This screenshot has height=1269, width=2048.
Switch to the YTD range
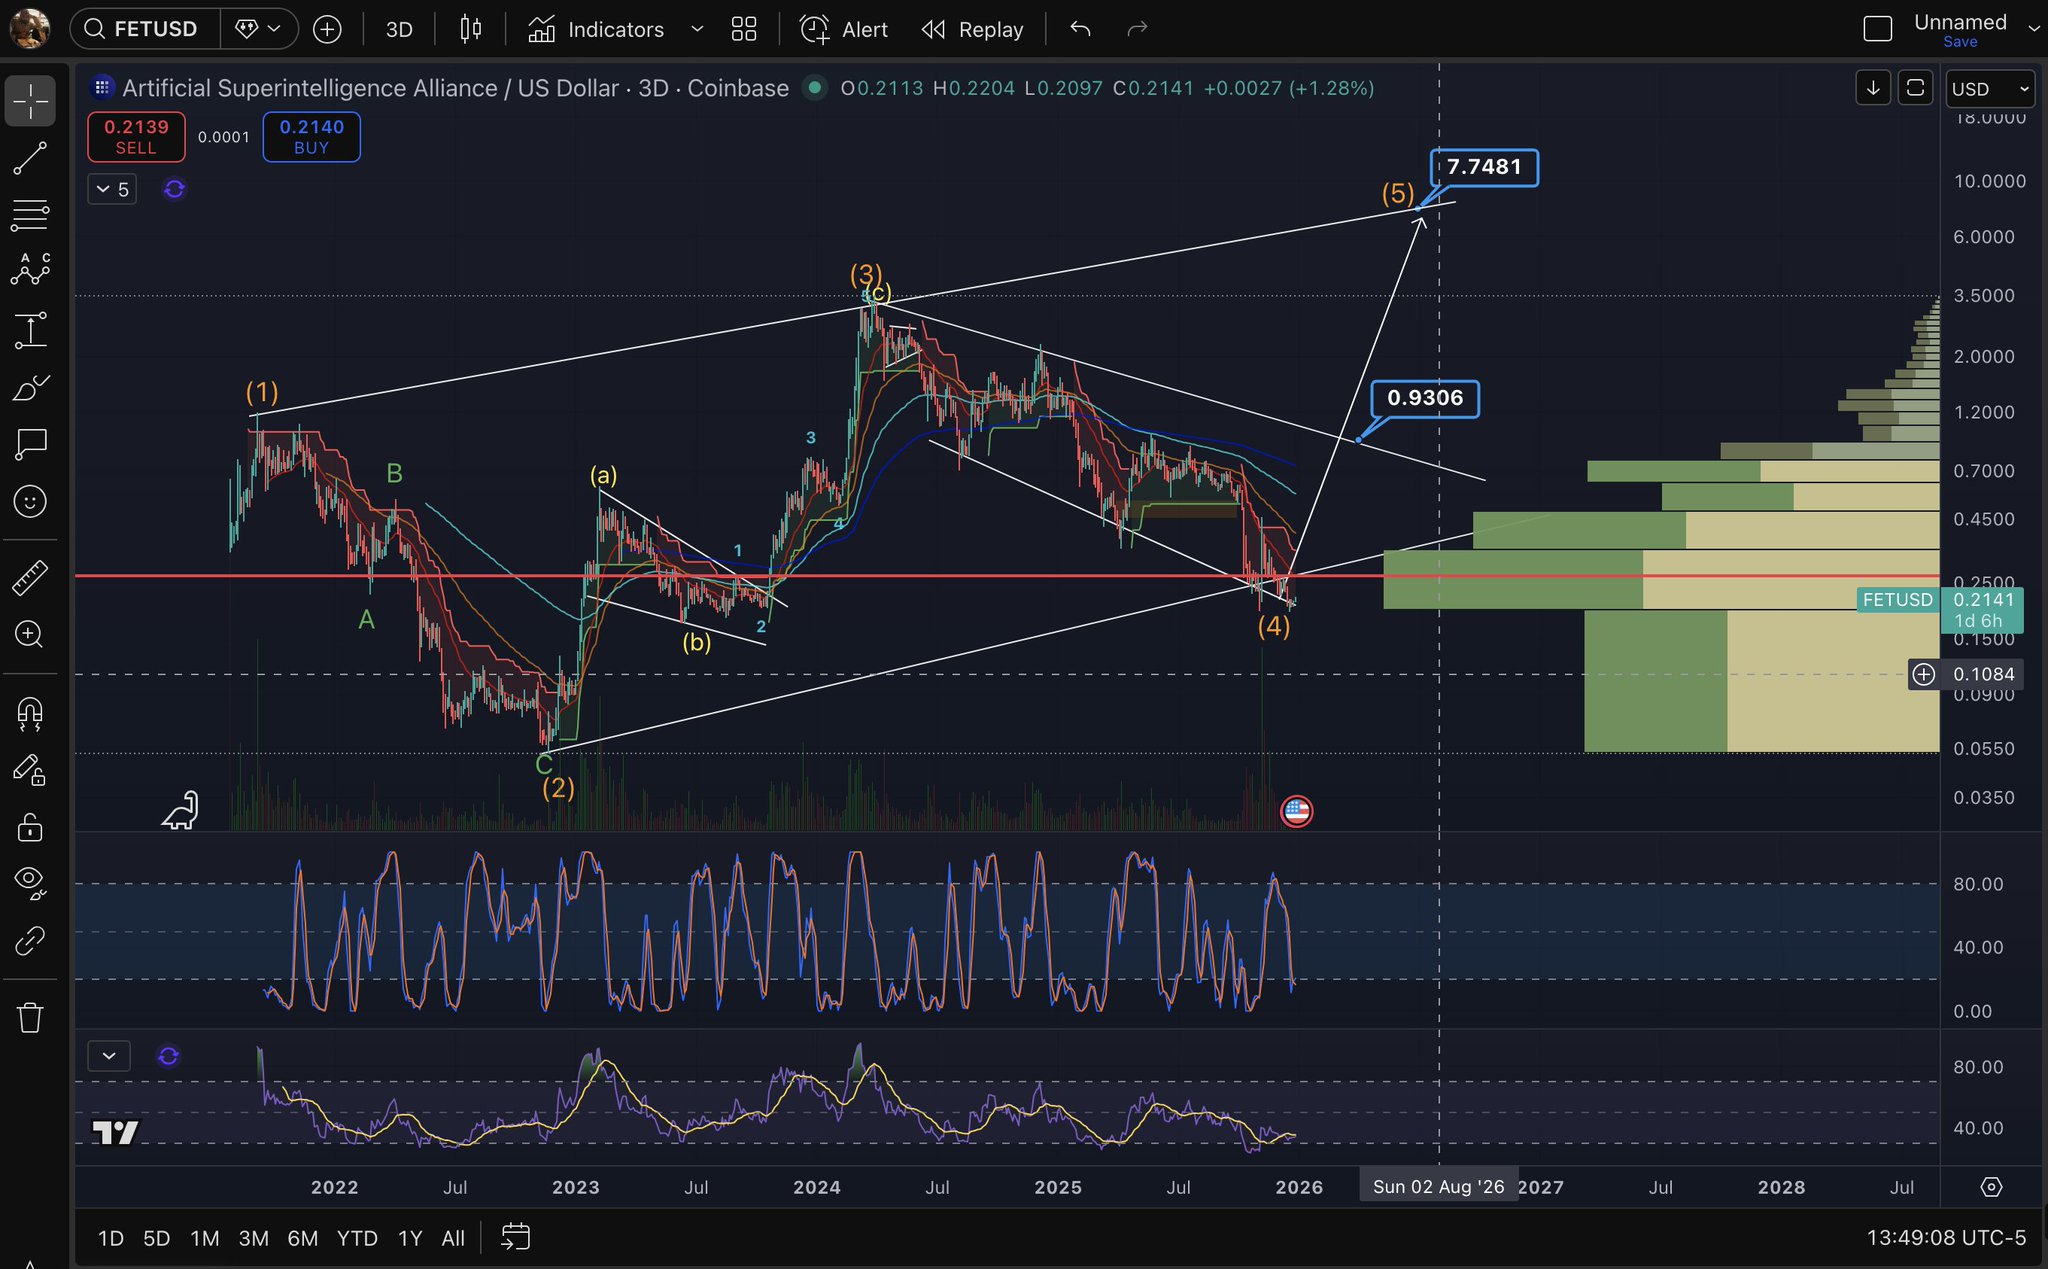click(x=356, y=1238)
